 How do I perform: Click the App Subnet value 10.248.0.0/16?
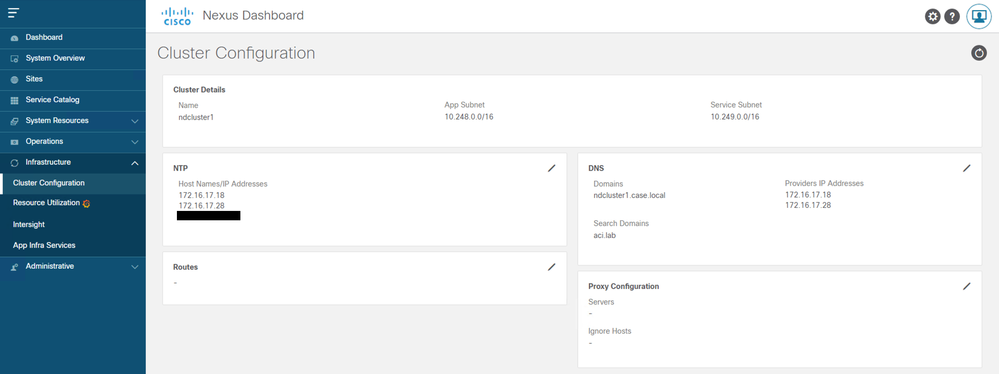(x=469, y=117)
